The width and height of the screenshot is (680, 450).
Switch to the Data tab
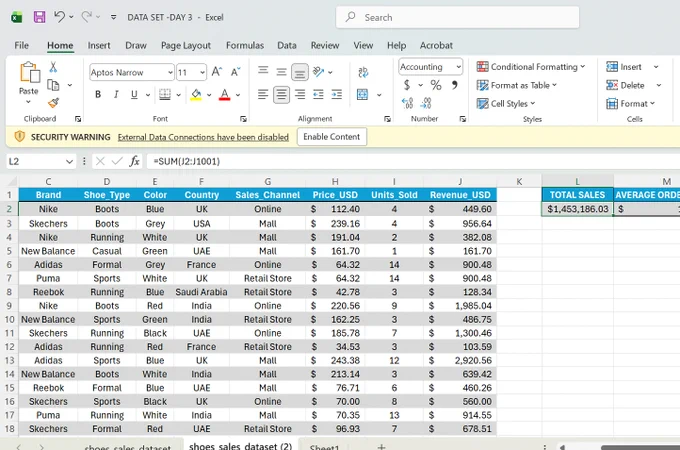pos(287,46)
